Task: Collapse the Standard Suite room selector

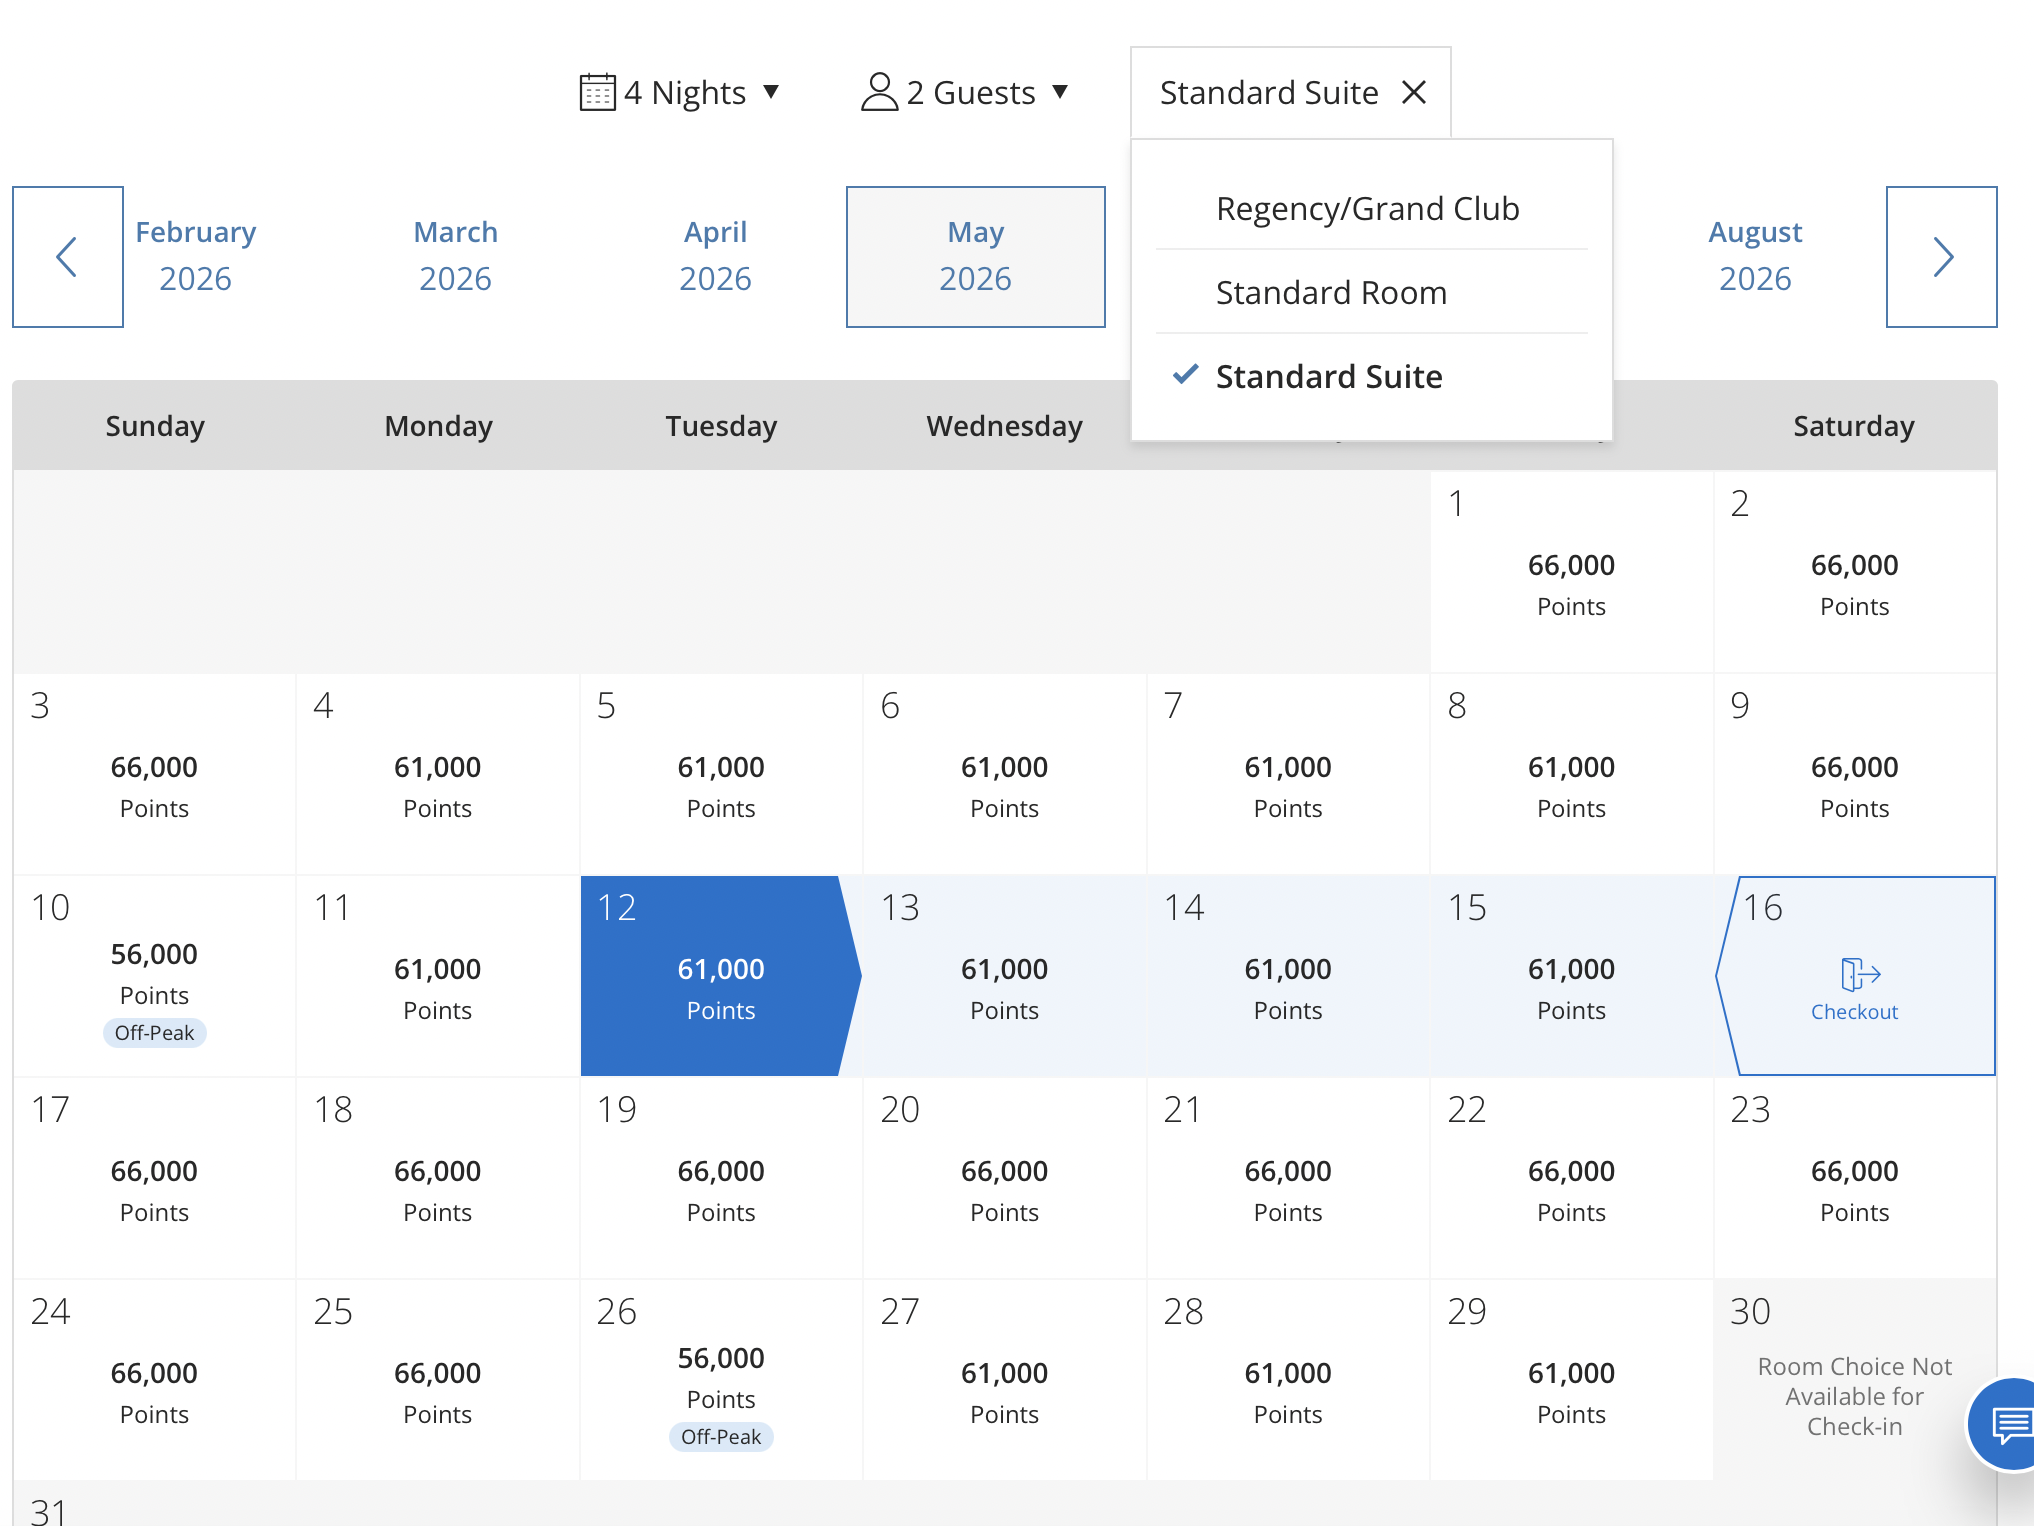Action: point(1268,93)
